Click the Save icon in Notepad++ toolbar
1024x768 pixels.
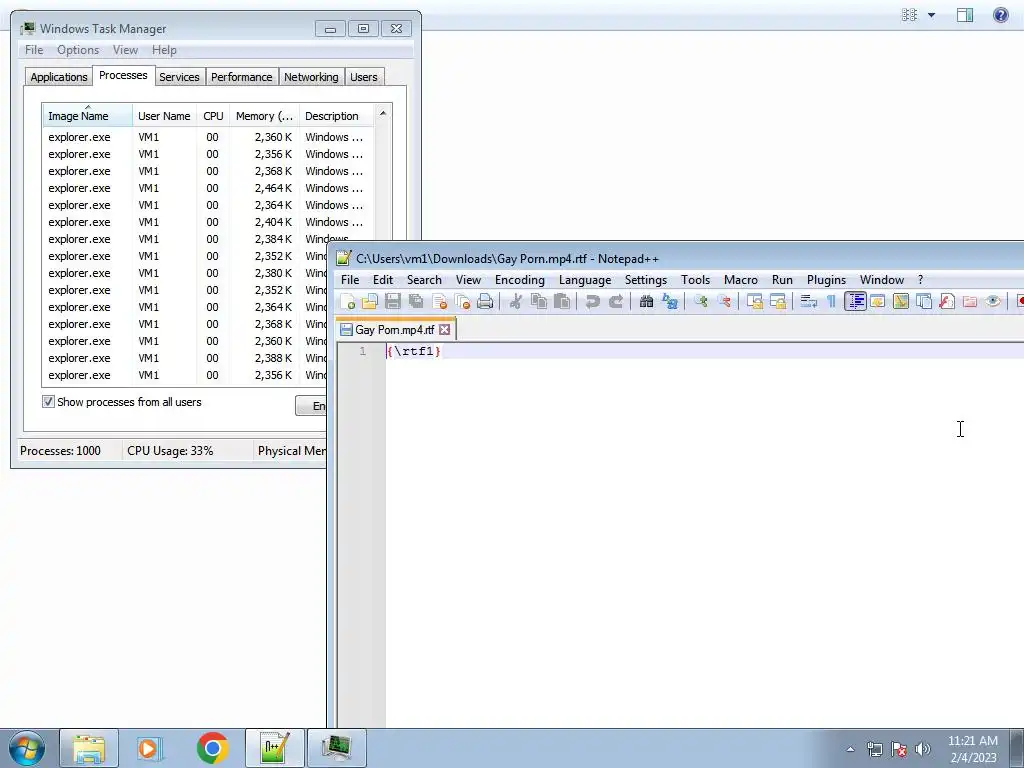(392, 301)
